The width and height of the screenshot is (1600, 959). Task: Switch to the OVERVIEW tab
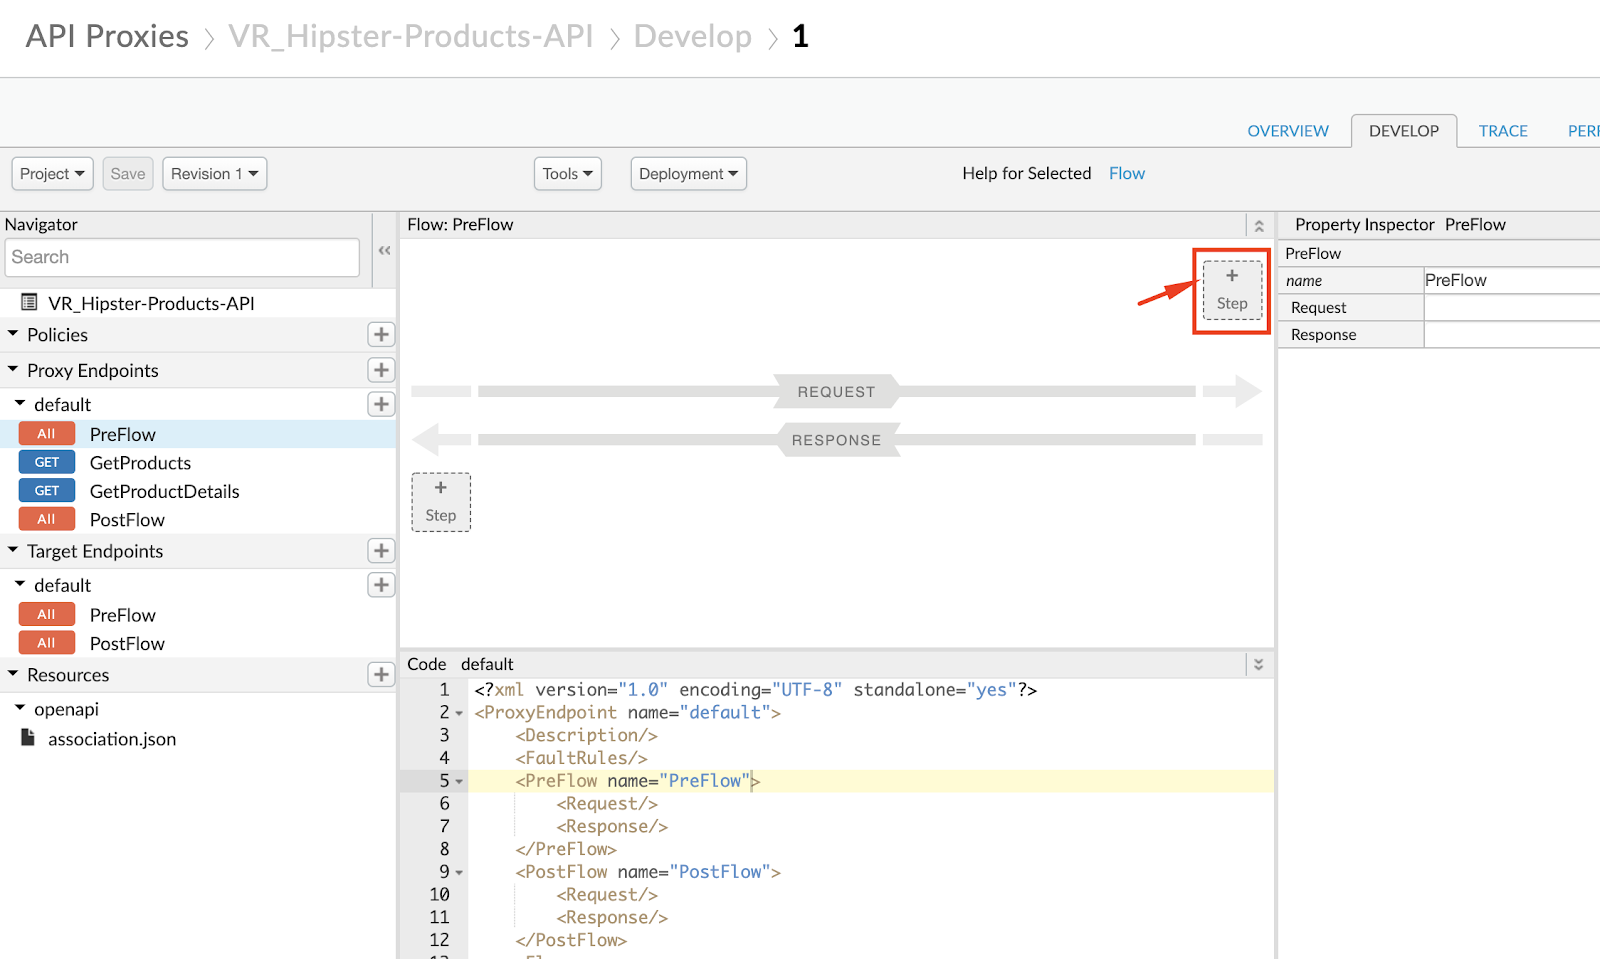(1288, 131)
